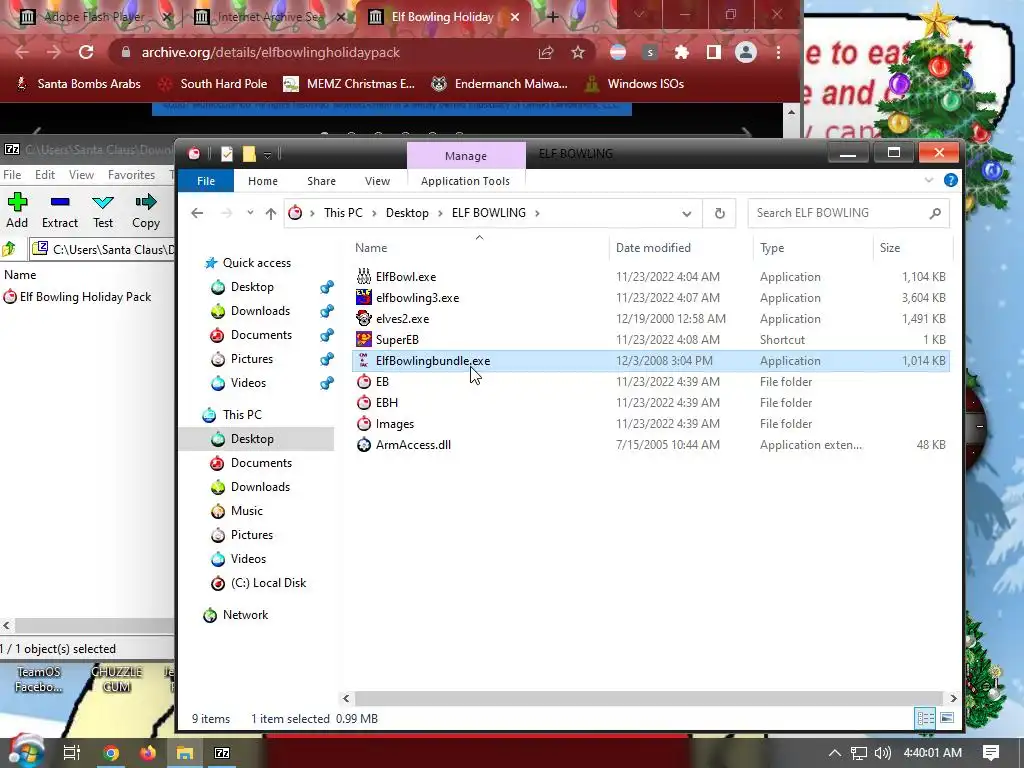Open the Explorer File tab
This screenshot has height=768, width=1024.
[x=206, y=181]
